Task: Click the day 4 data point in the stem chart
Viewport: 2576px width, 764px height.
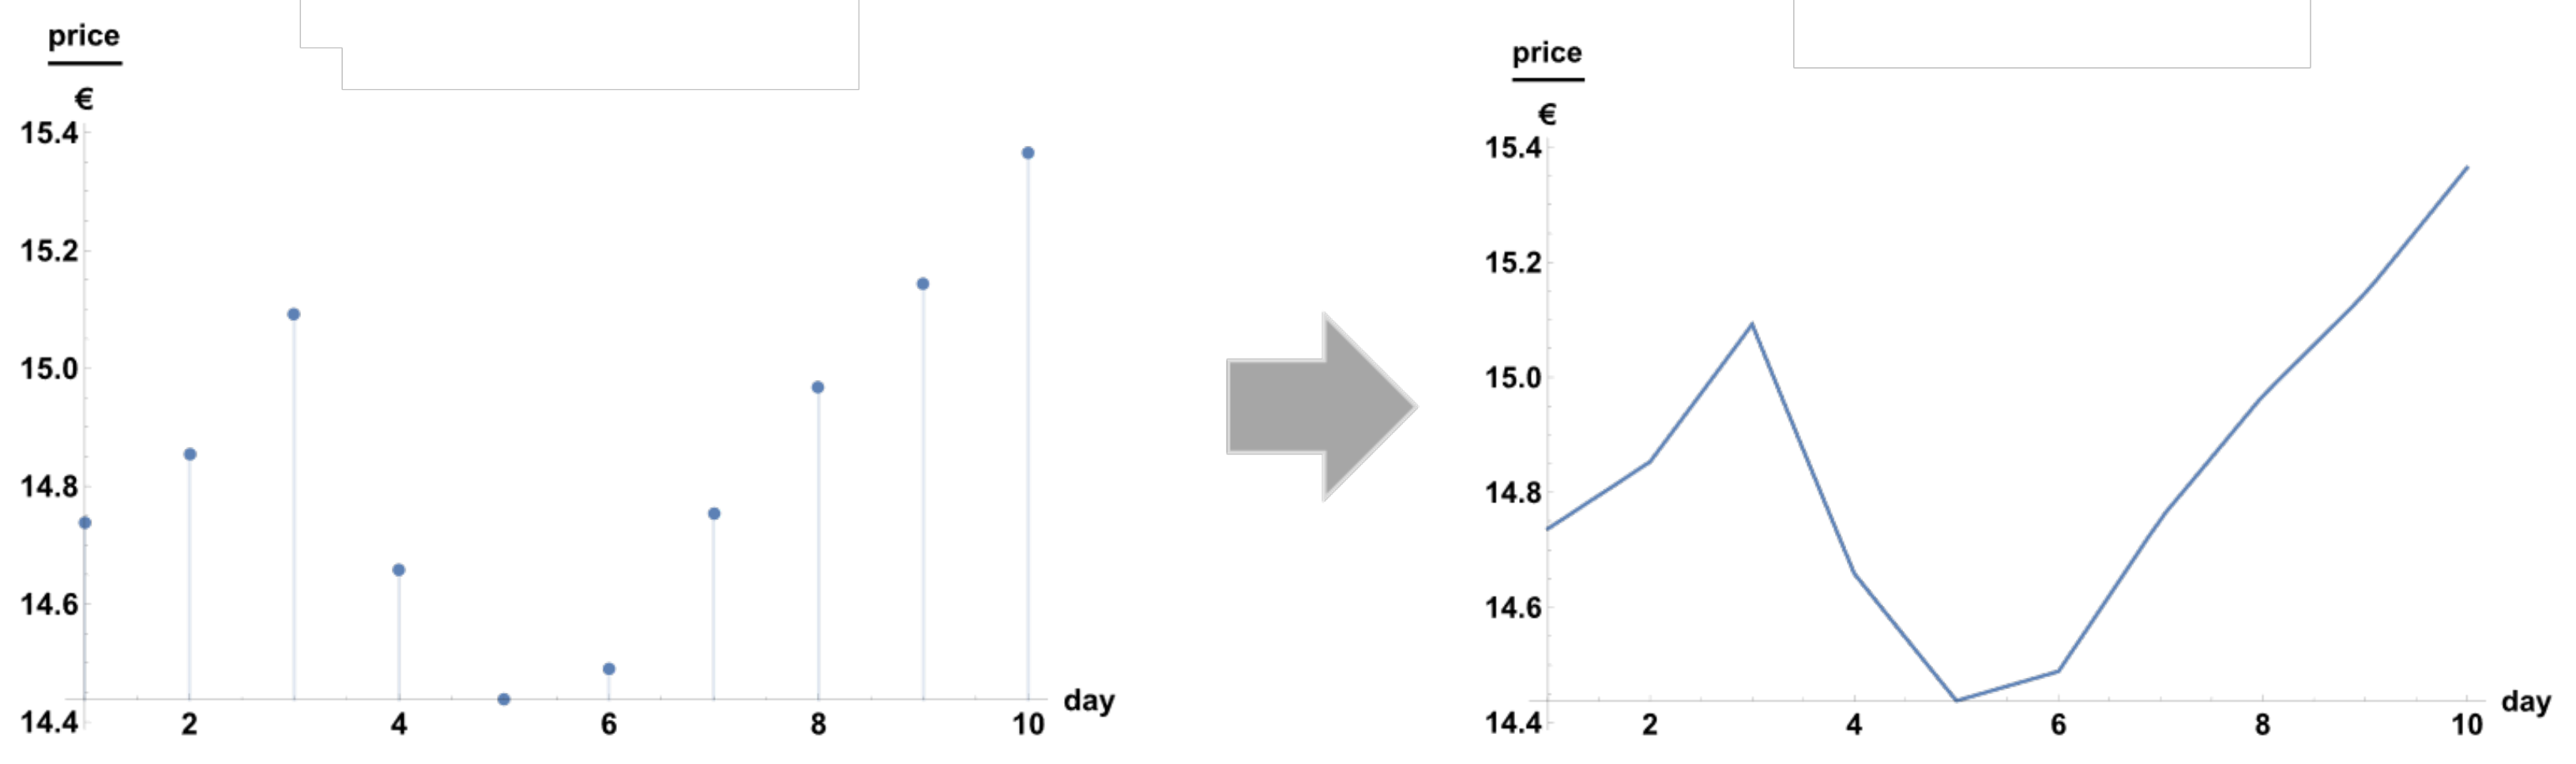Action: [x=399, y=570]
